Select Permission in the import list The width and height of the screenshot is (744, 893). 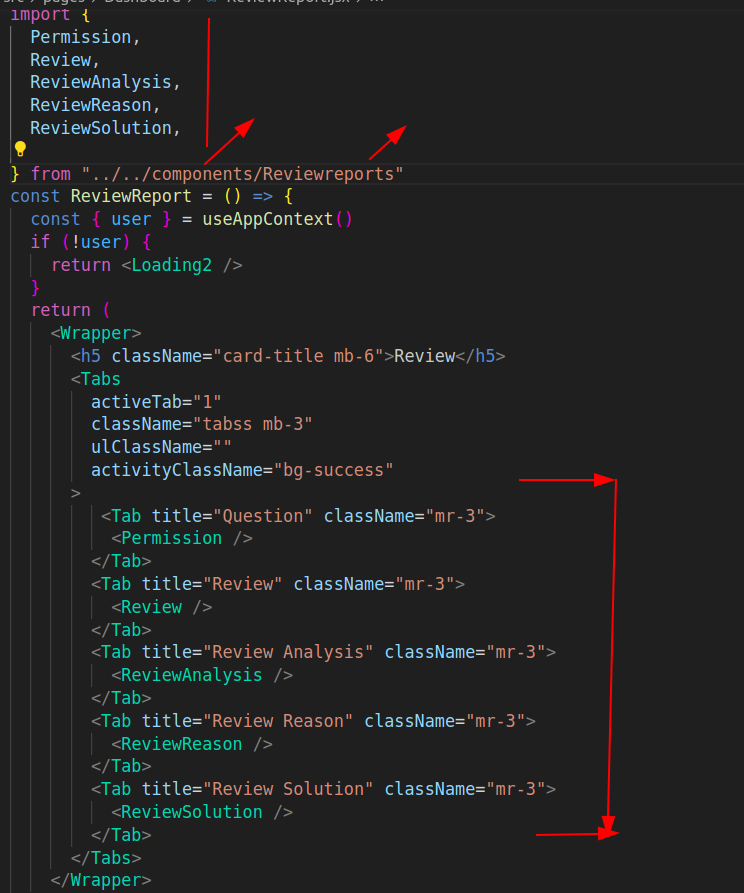pos(80,37)
